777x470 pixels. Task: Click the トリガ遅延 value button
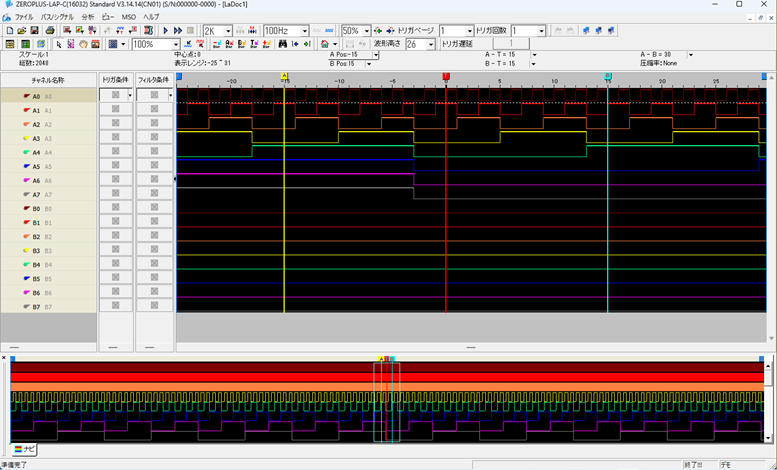[x=511, y=44]
